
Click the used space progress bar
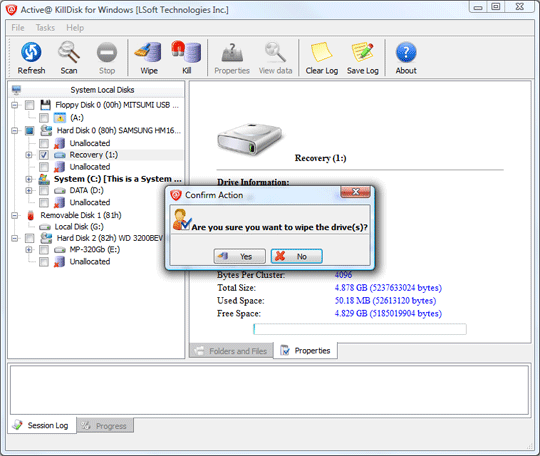360,329
